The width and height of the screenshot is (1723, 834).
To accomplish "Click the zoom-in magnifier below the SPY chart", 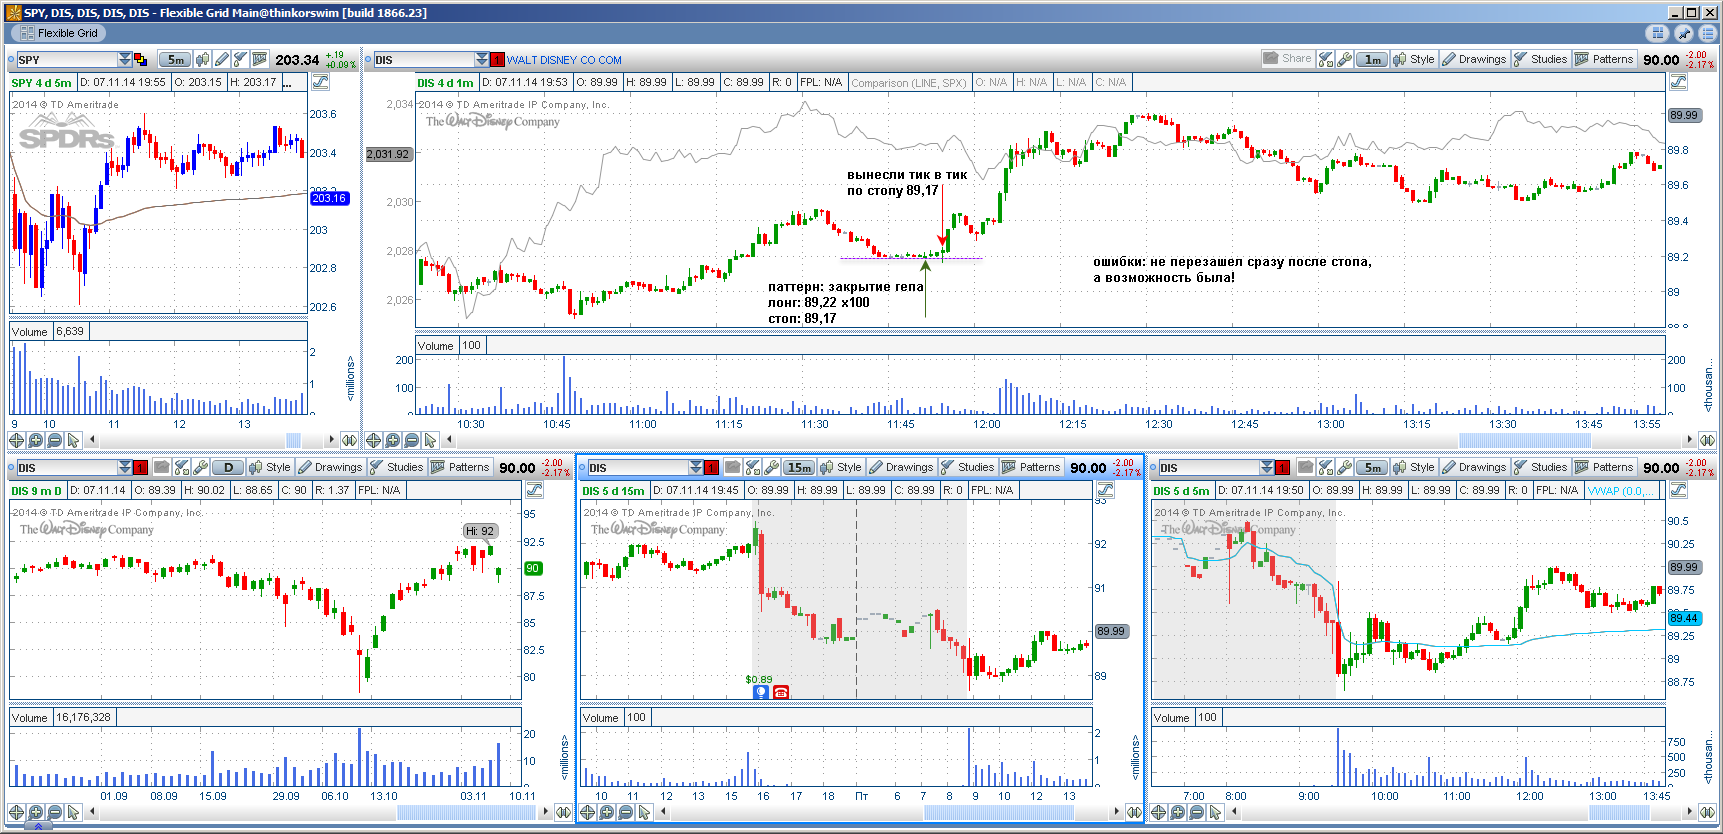I will (36, 440).
